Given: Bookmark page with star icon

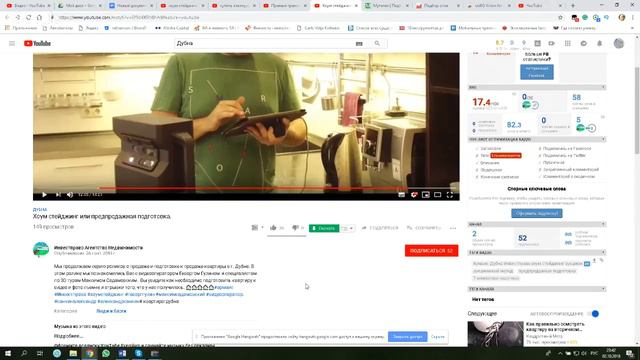Looking at the screenshot, I should (560, 18).
